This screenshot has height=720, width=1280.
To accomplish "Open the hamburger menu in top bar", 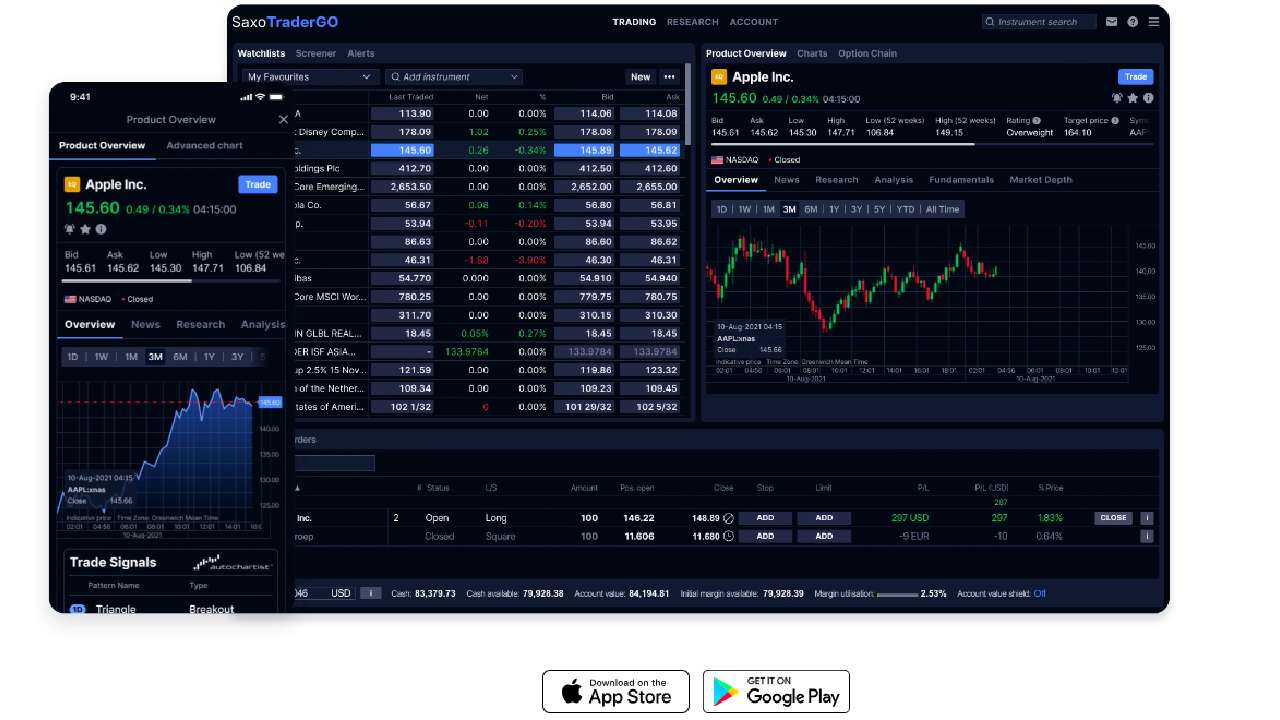I will click(x=1153, y=22).
